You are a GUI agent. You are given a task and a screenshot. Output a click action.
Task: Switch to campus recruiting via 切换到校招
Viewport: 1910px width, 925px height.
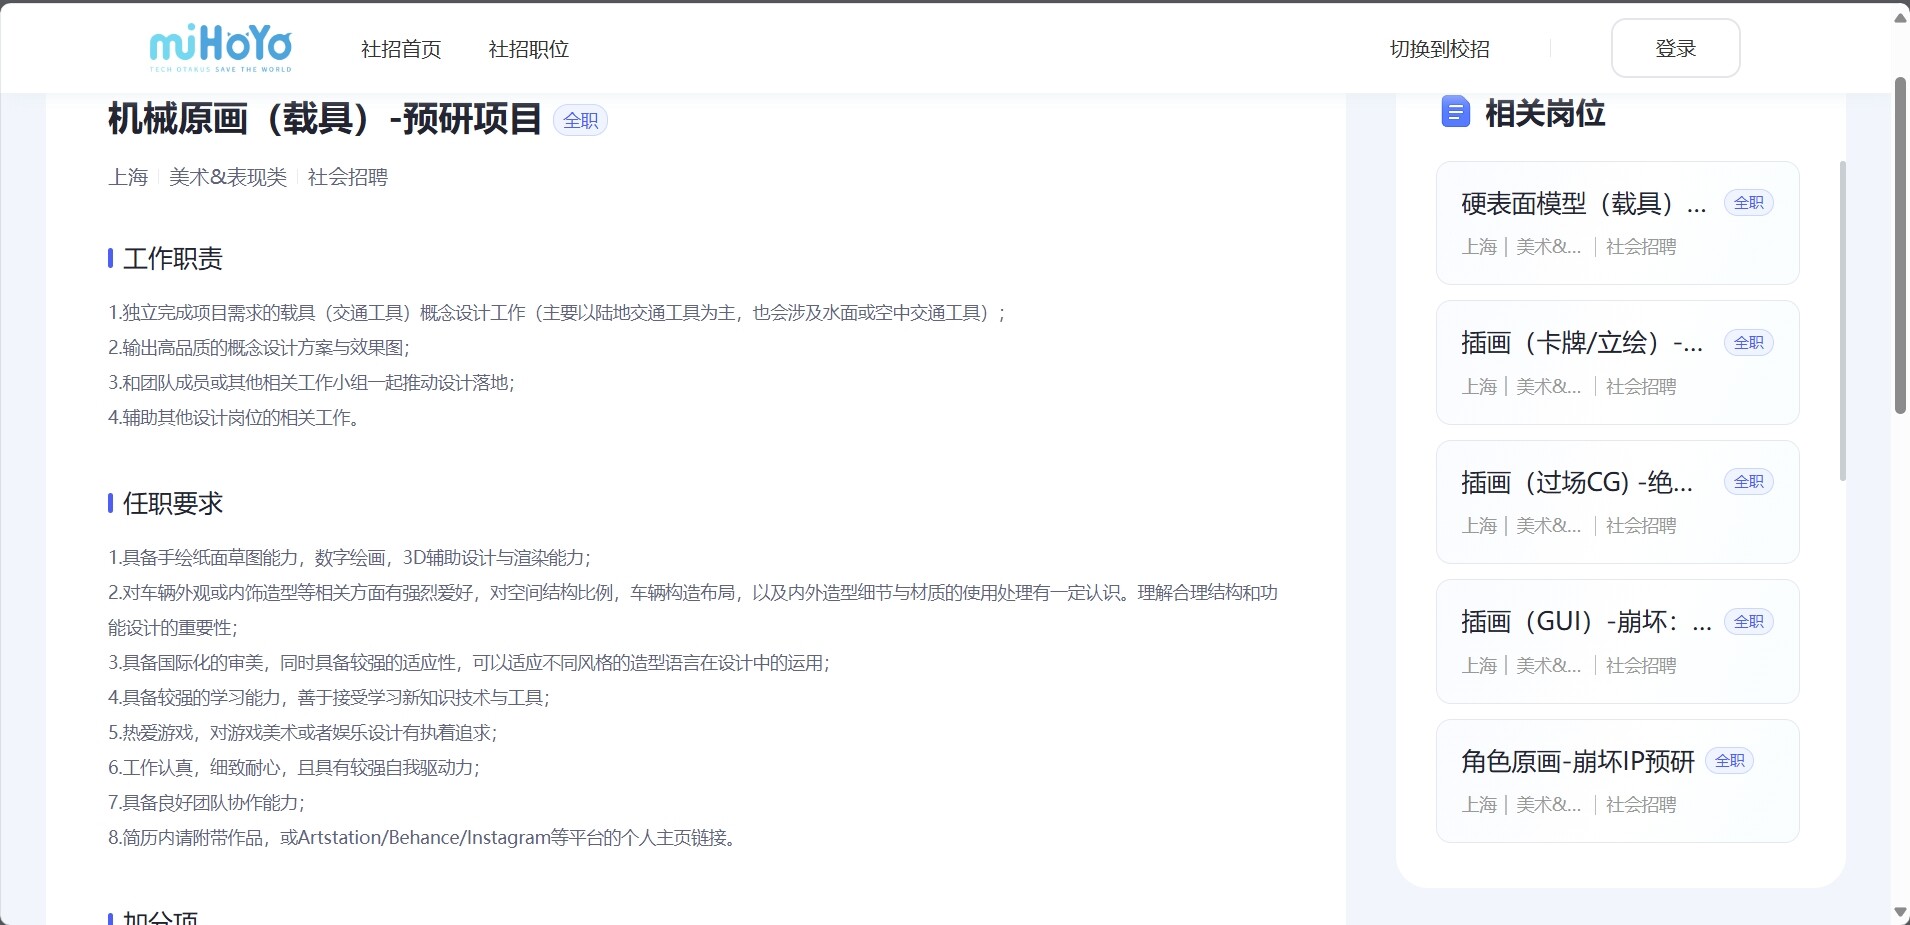1439,49
